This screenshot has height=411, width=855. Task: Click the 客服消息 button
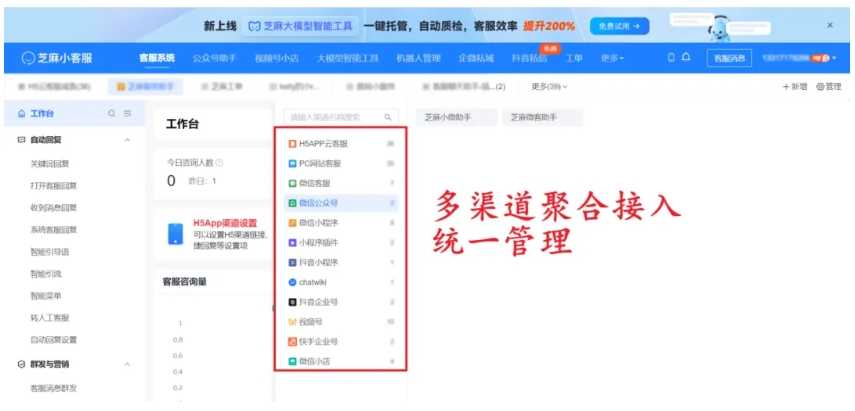730,58
